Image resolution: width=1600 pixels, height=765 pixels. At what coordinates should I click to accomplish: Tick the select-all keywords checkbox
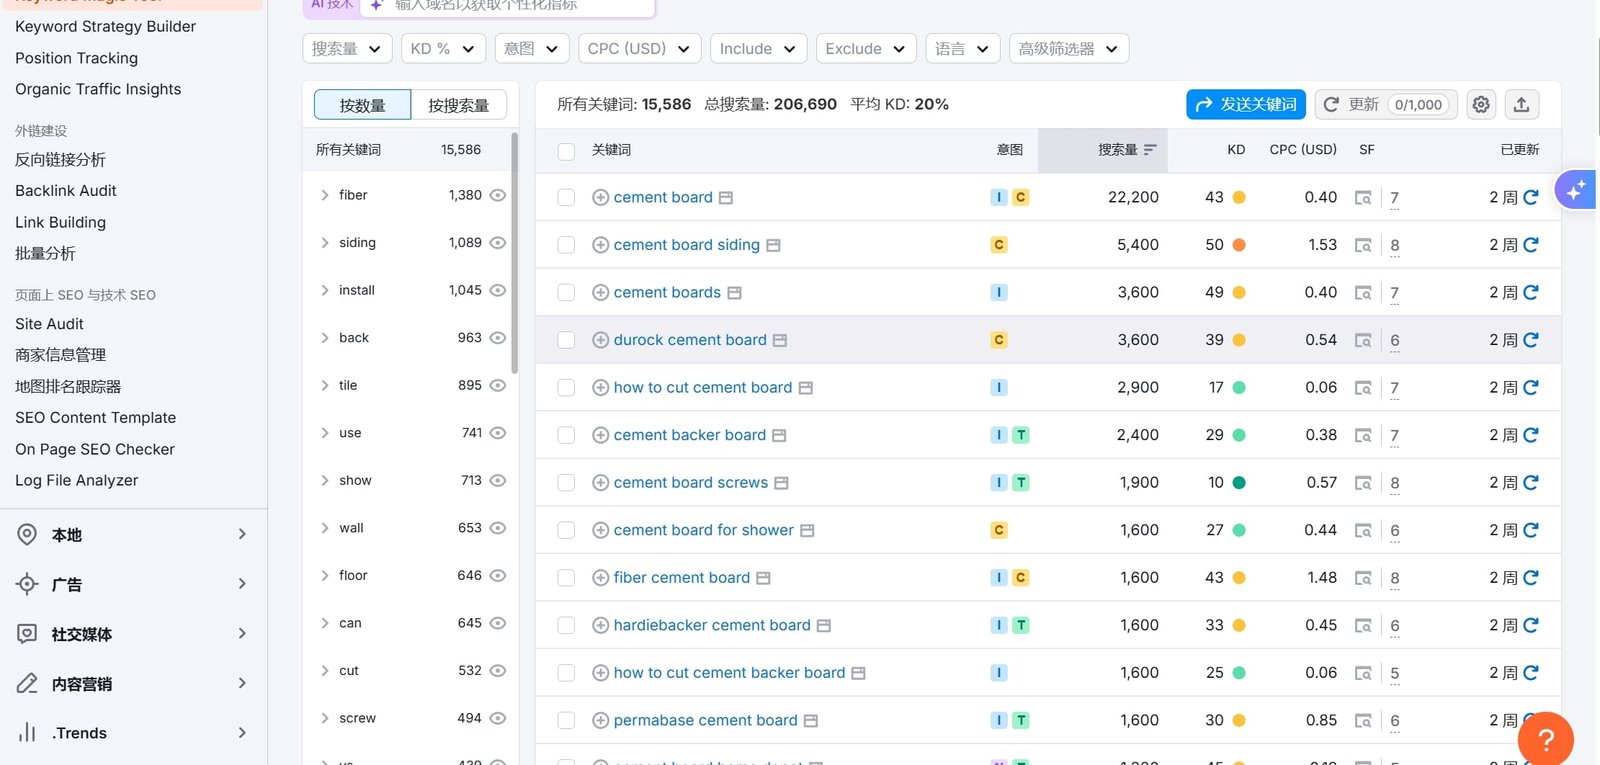[566, 151]
